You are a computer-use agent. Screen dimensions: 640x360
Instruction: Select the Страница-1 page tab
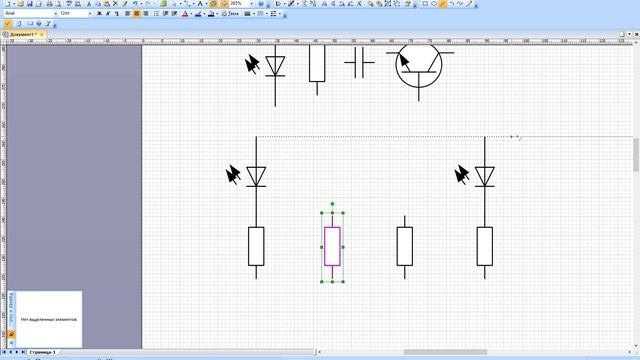(x=42, y=352)
